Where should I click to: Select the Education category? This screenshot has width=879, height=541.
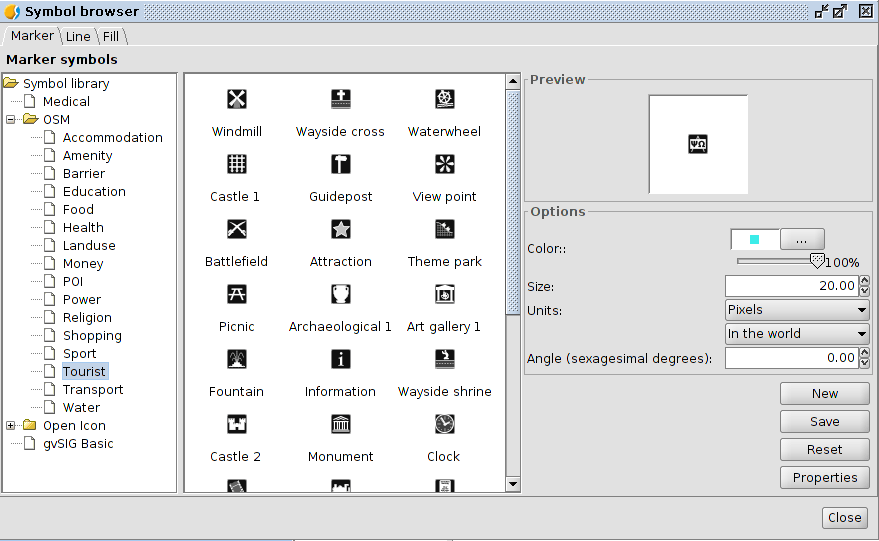[x=94, y=191]
